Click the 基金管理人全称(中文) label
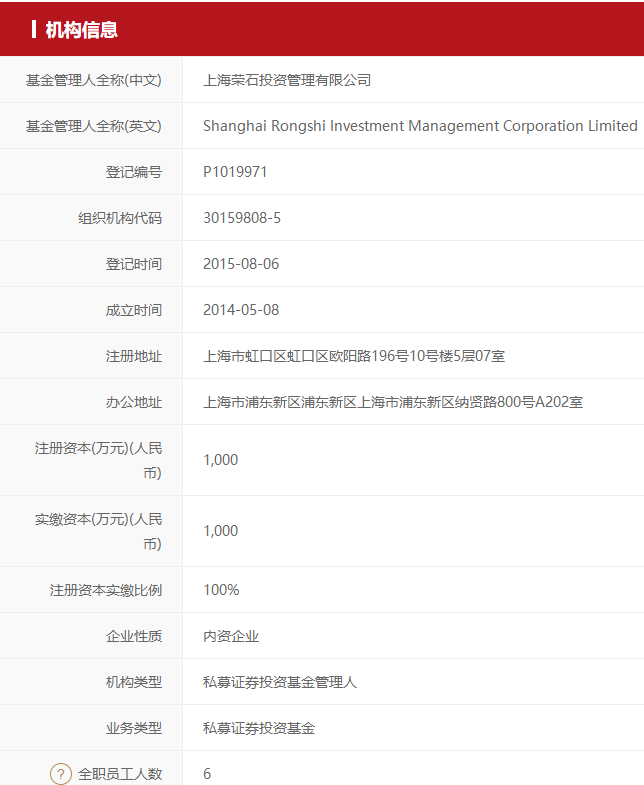644x785 pixels. click(x=94, y=80)
